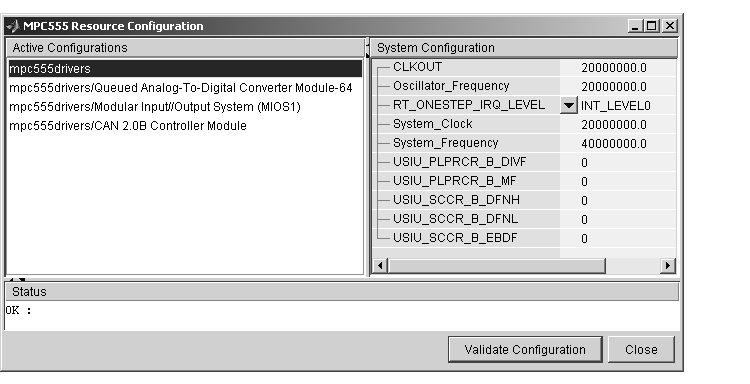Click the USIU_SCCR_B_DFNH value field

[618, 200]
